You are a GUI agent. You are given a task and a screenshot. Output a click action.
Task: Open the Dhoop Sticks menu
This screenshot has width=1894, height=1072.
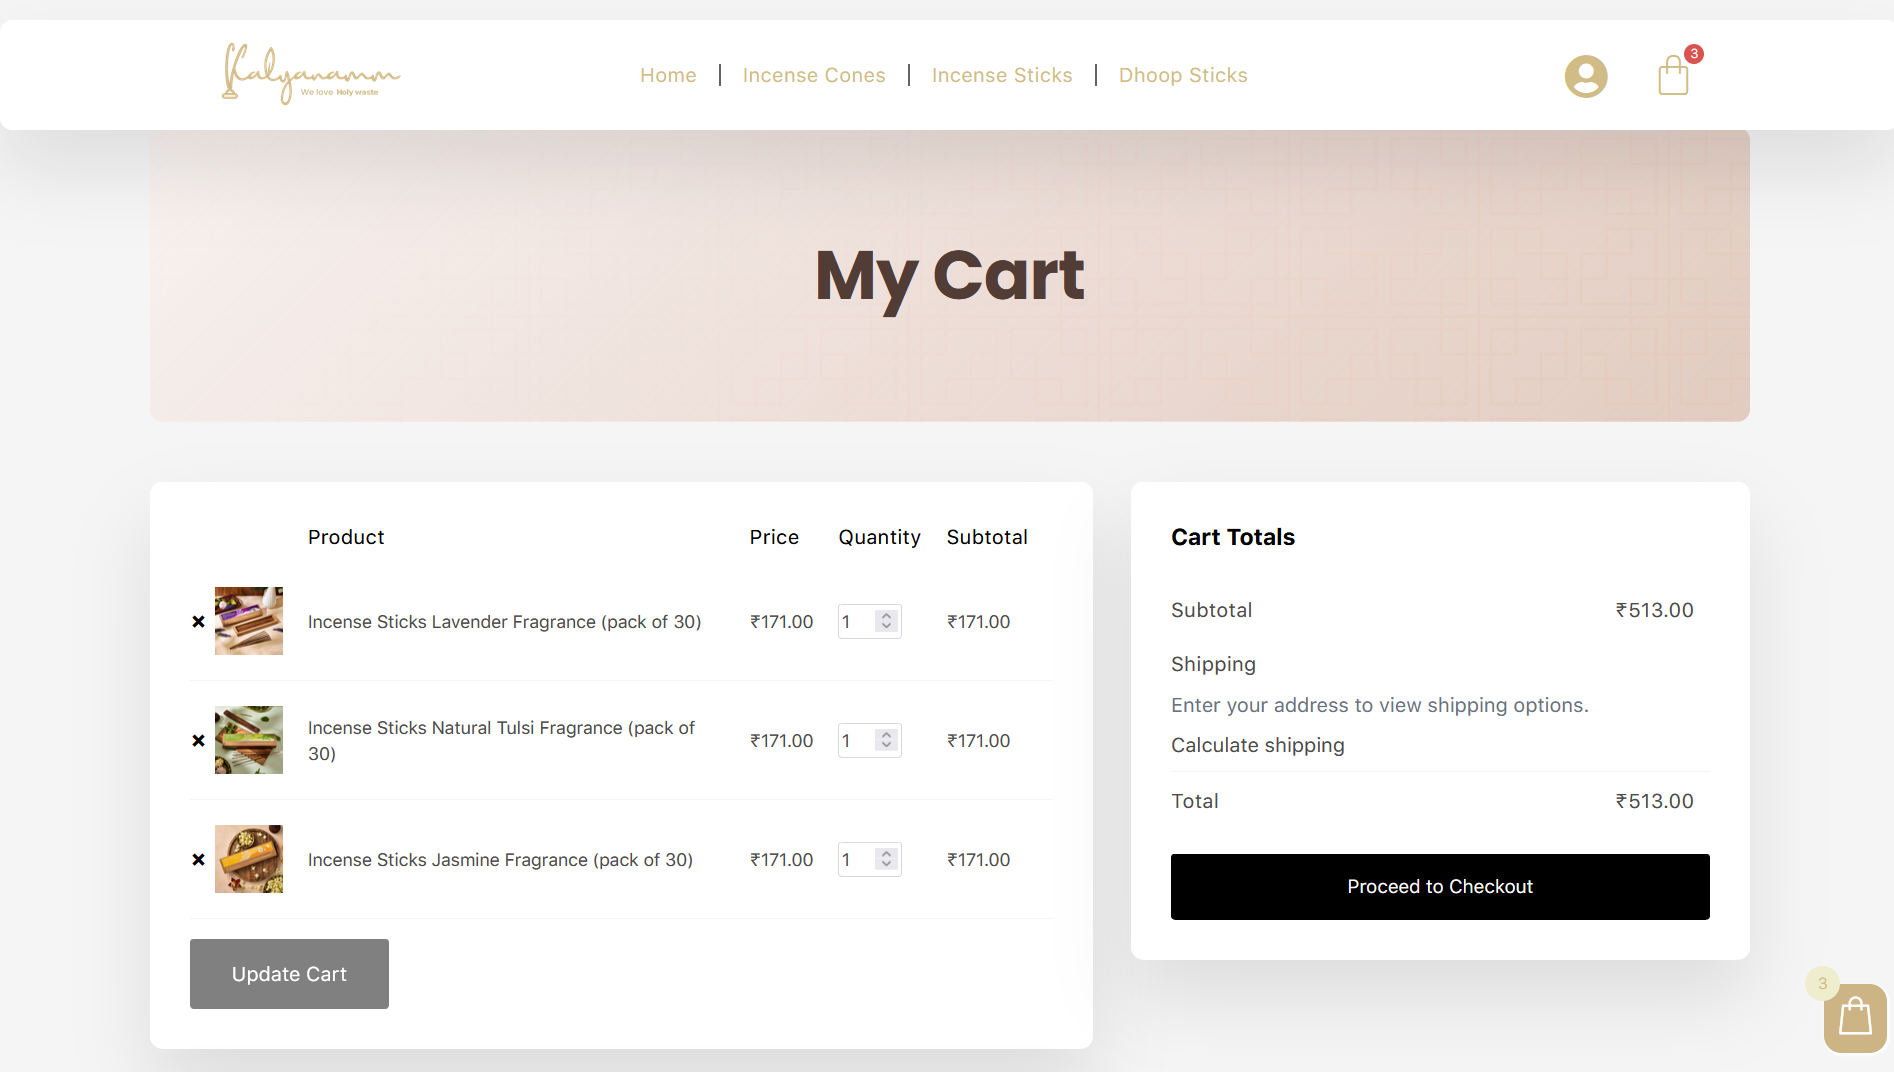(1183, 75)
